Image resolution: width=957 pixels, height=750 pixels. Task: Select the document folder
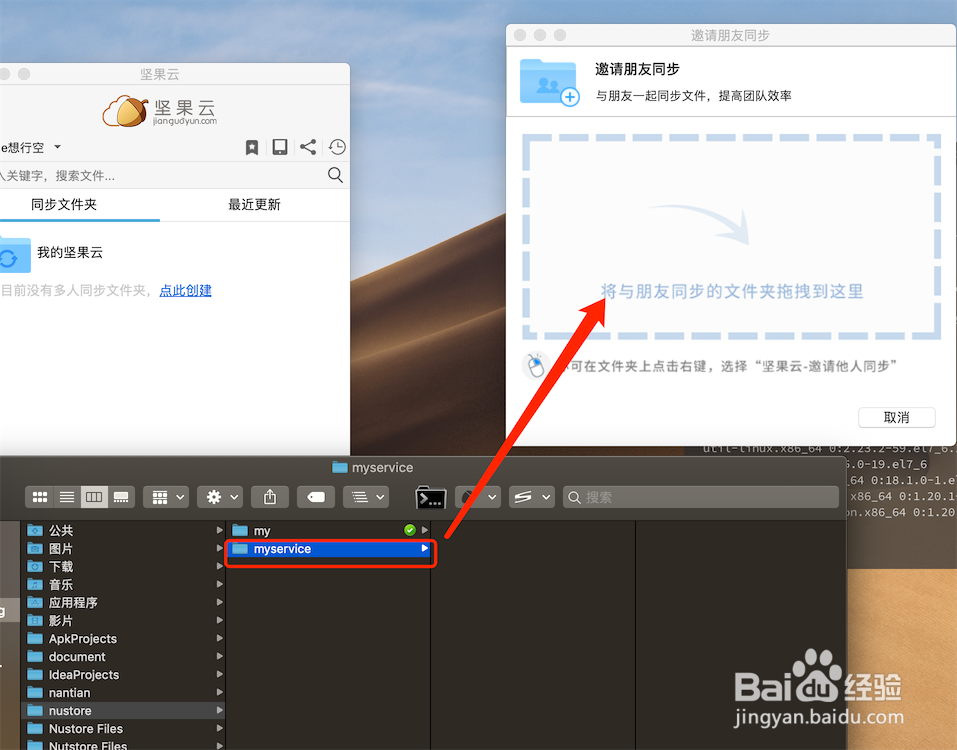(x=125, y=657)
